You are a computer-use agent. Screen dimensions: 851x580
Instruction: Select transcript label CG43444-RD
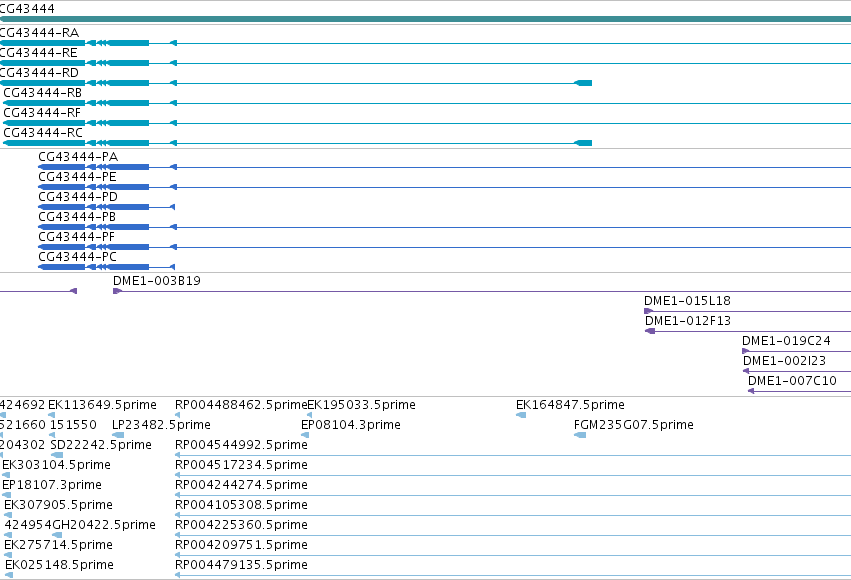(39, 73)
